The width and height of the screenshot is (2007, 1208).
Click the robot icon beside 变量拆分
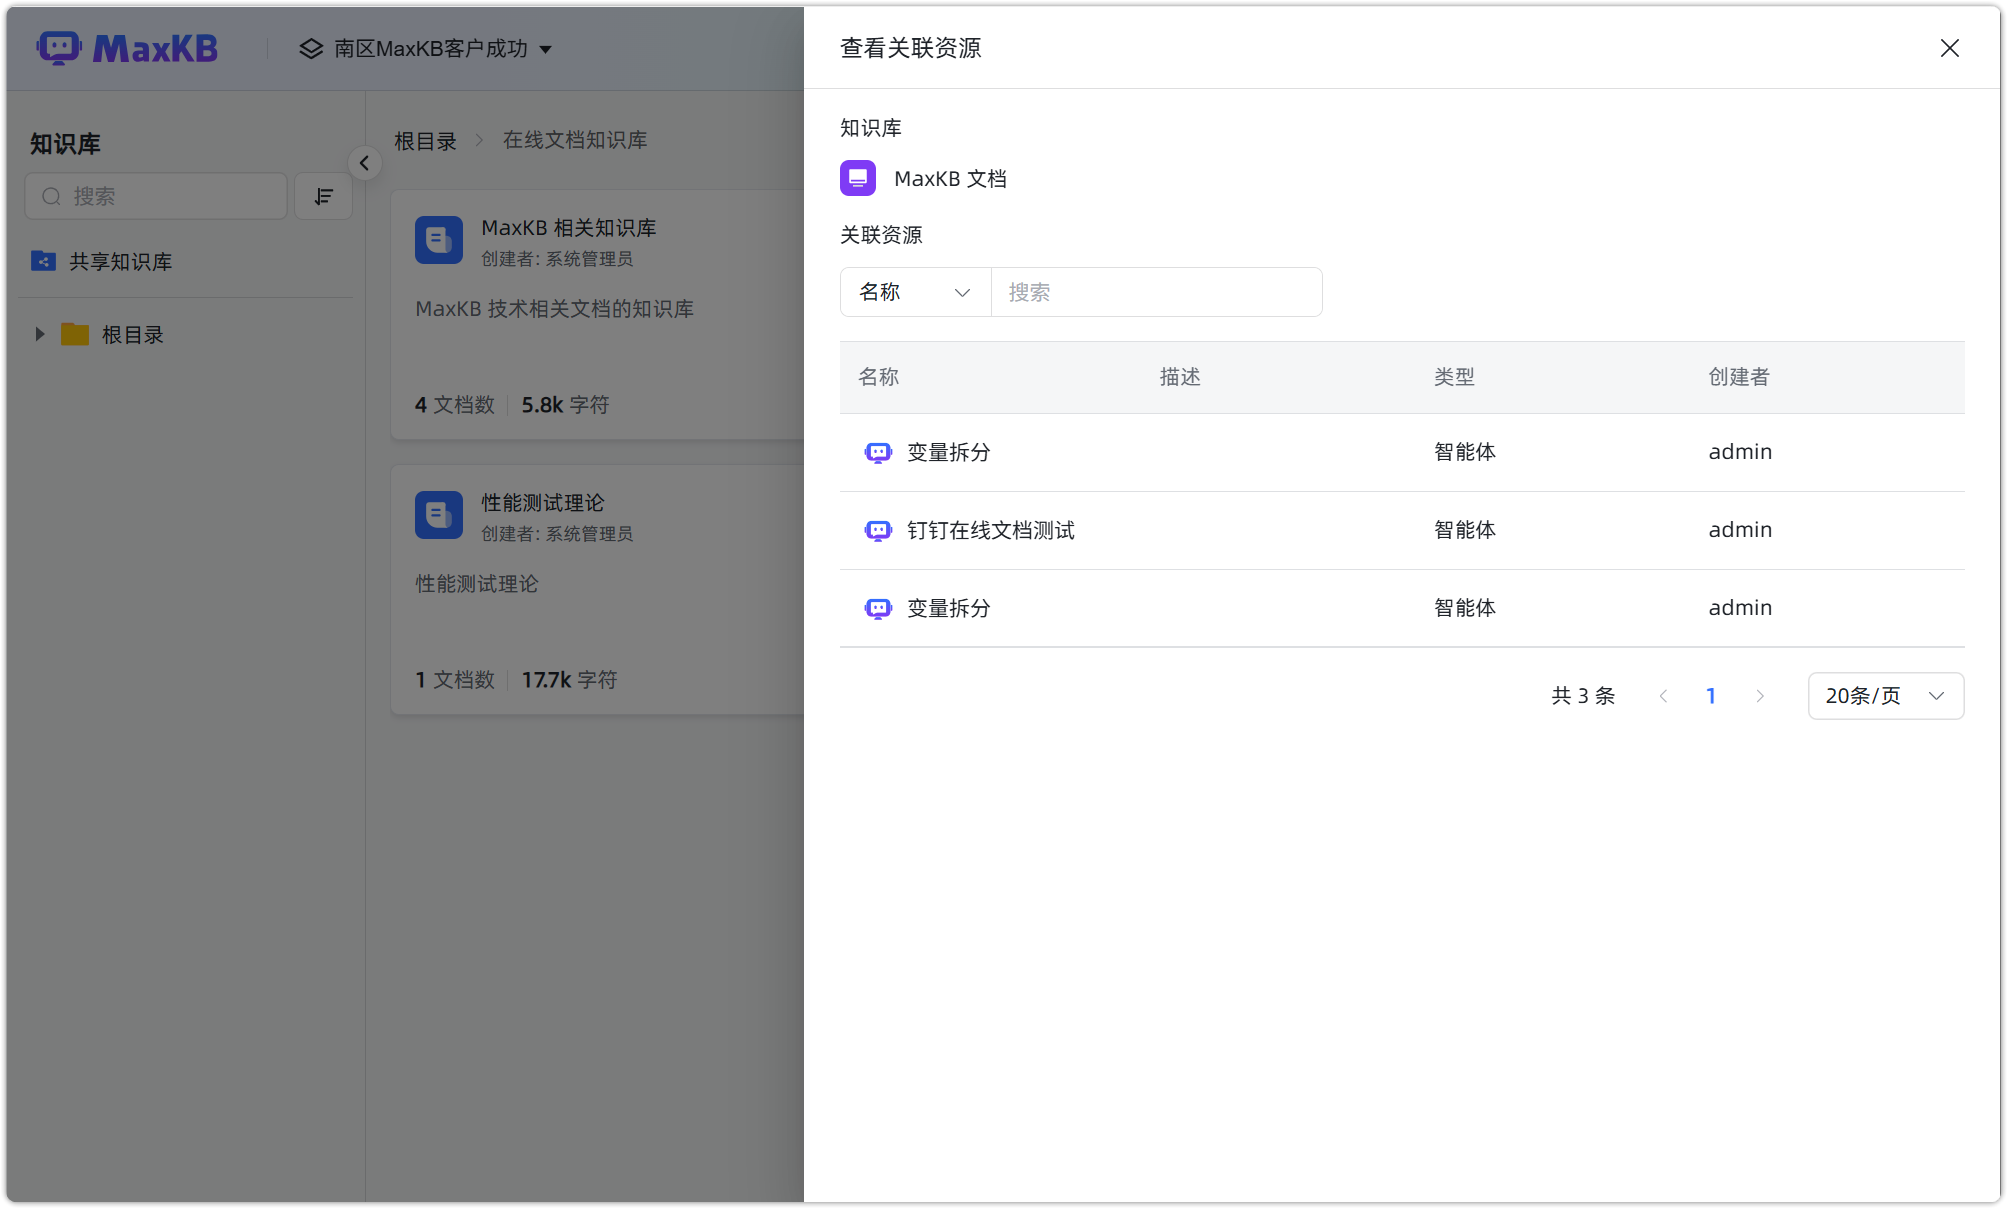pyautogui.click(x=877, y=452)
